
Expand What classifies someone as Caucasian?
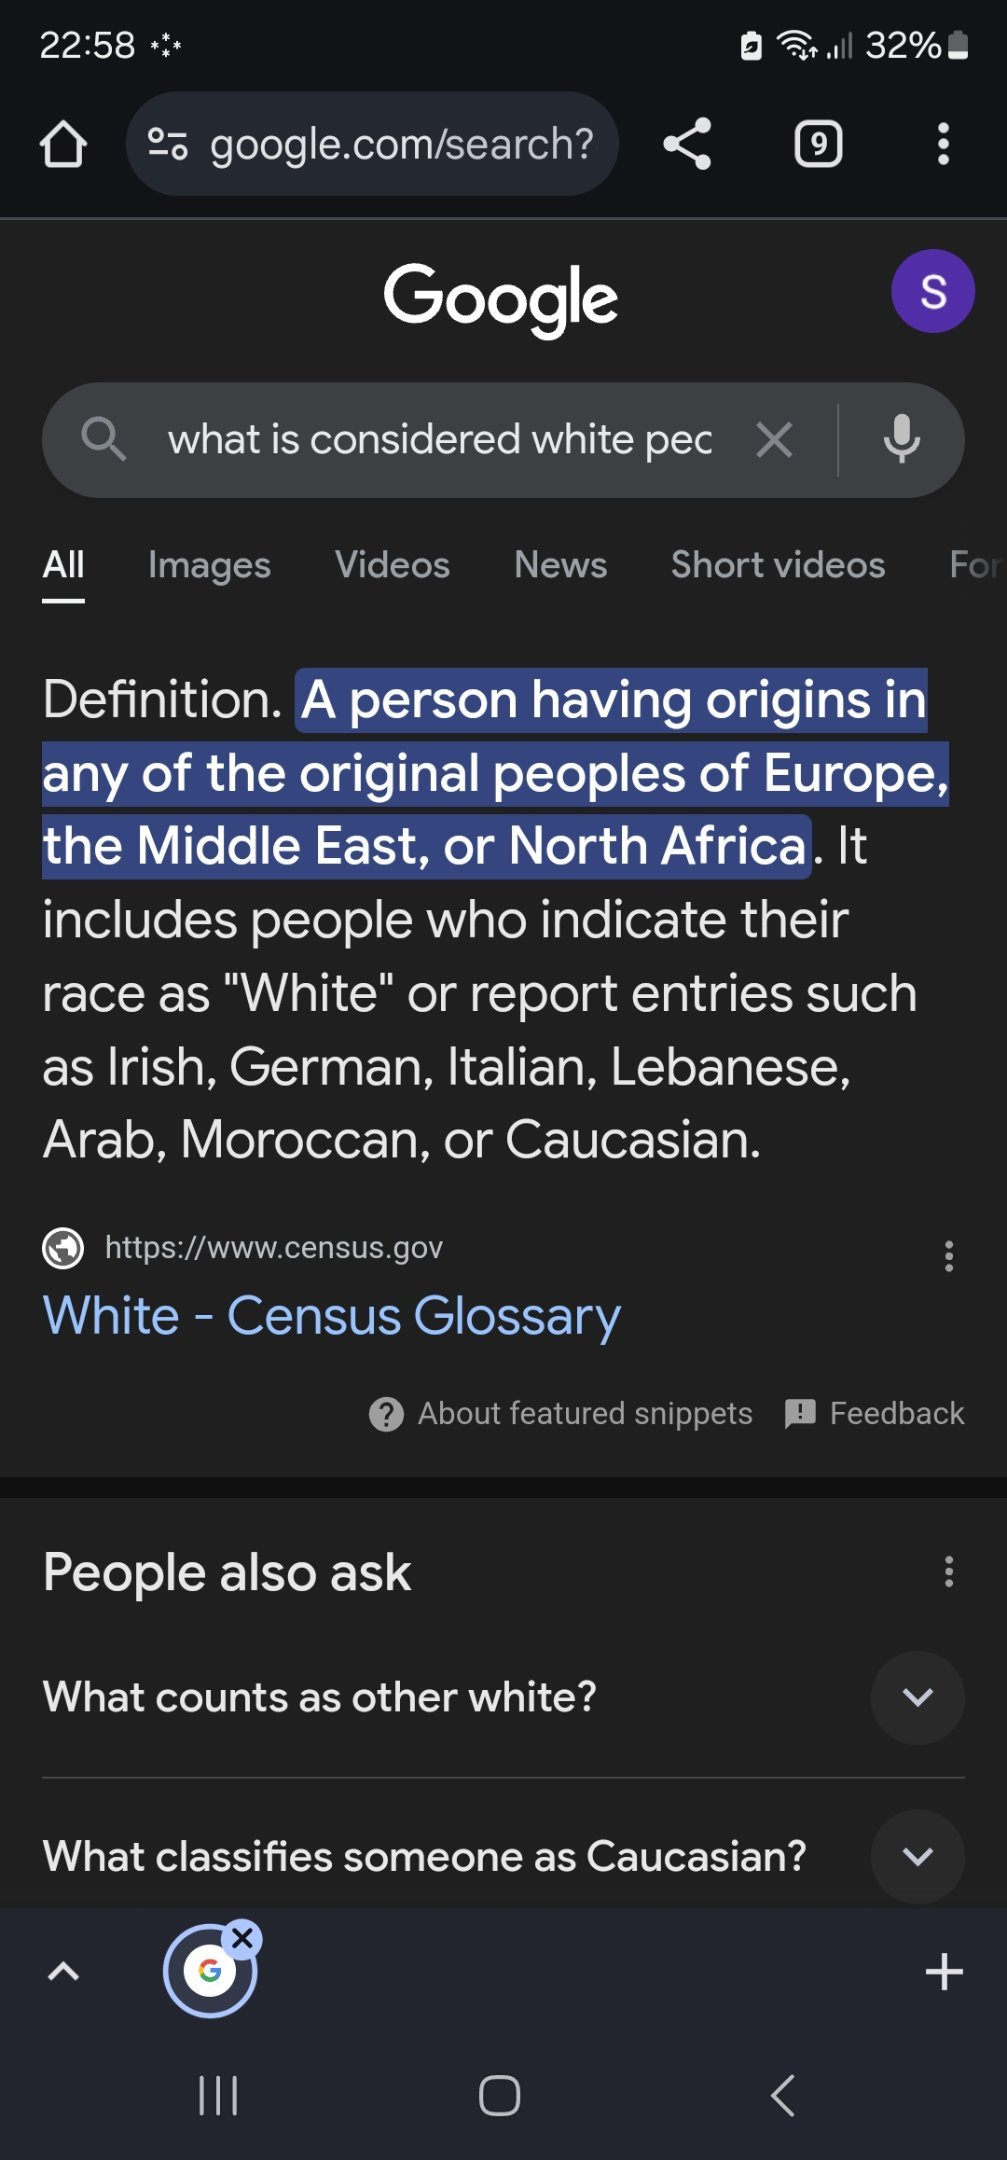click(503, 1857)
